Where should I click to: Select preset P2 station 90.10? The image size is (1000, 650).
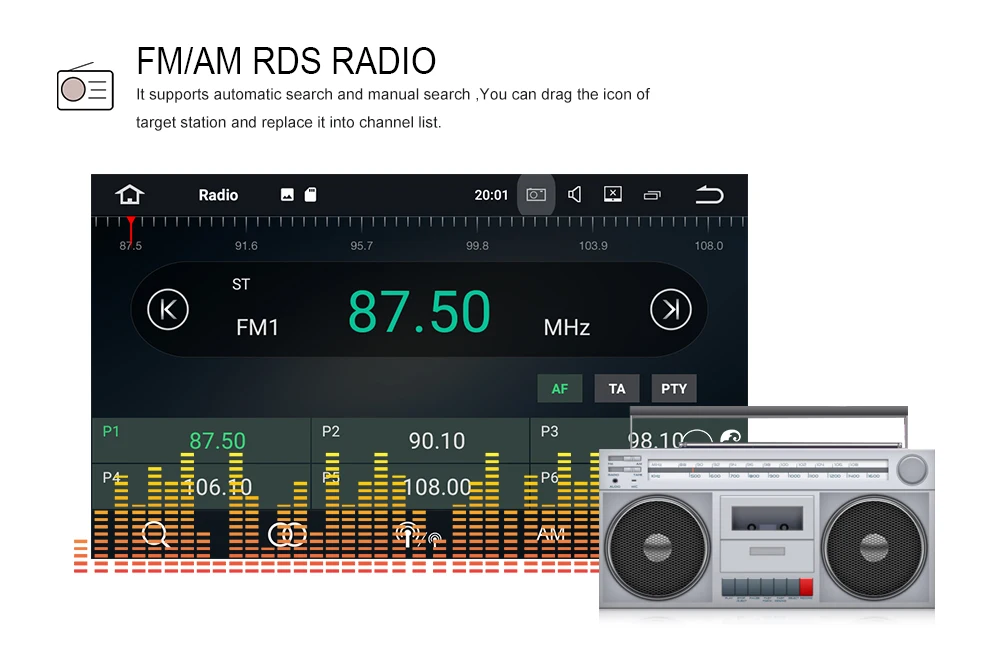click(x=420, y=439)
